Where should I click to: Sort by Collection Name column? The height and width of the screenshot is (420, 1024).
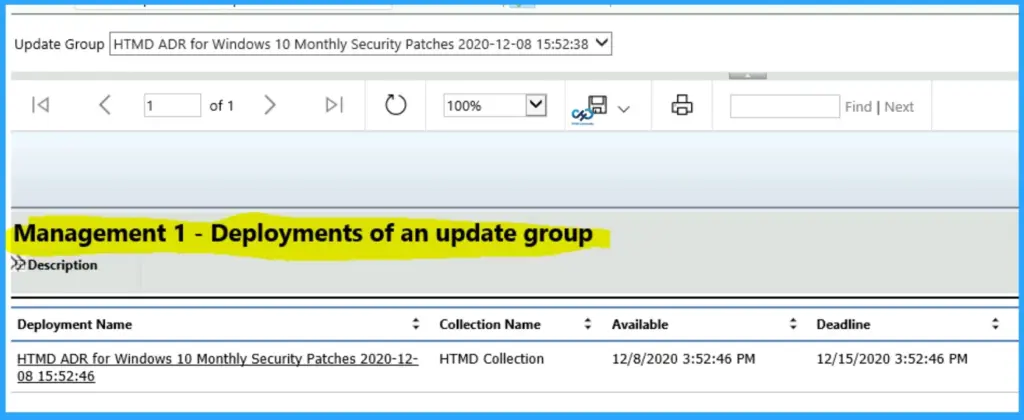588,324
